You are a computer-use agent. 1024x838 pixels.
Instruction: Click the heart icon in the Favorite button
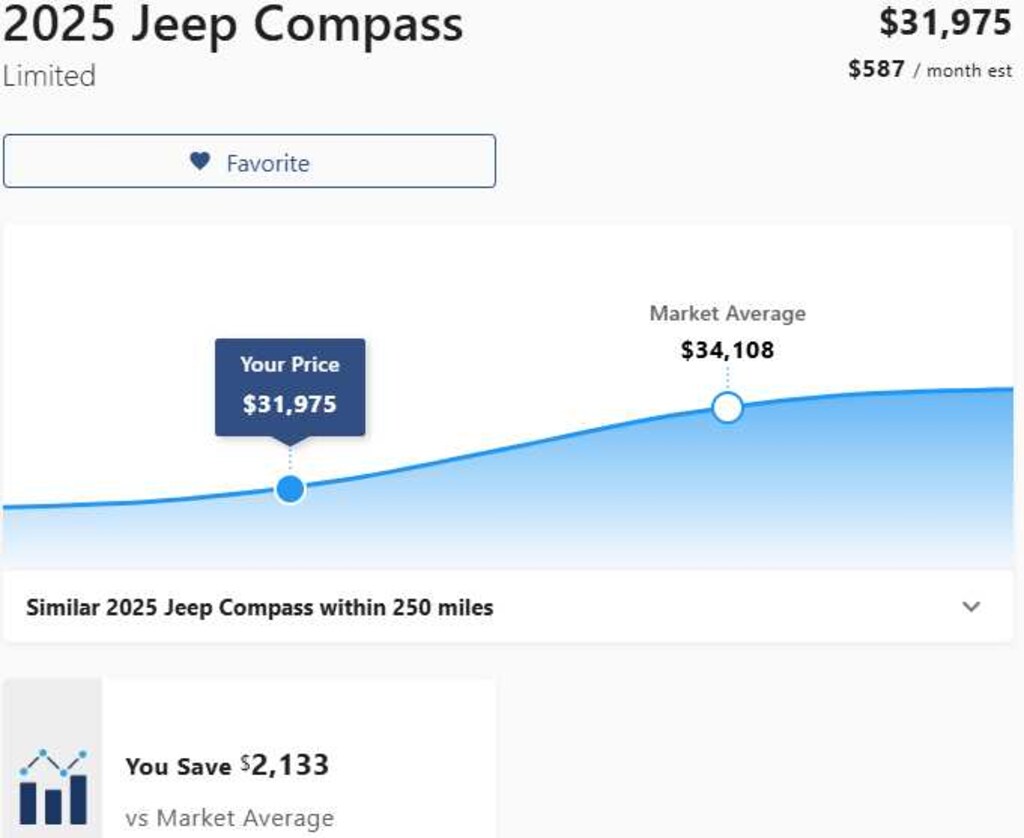198,161
